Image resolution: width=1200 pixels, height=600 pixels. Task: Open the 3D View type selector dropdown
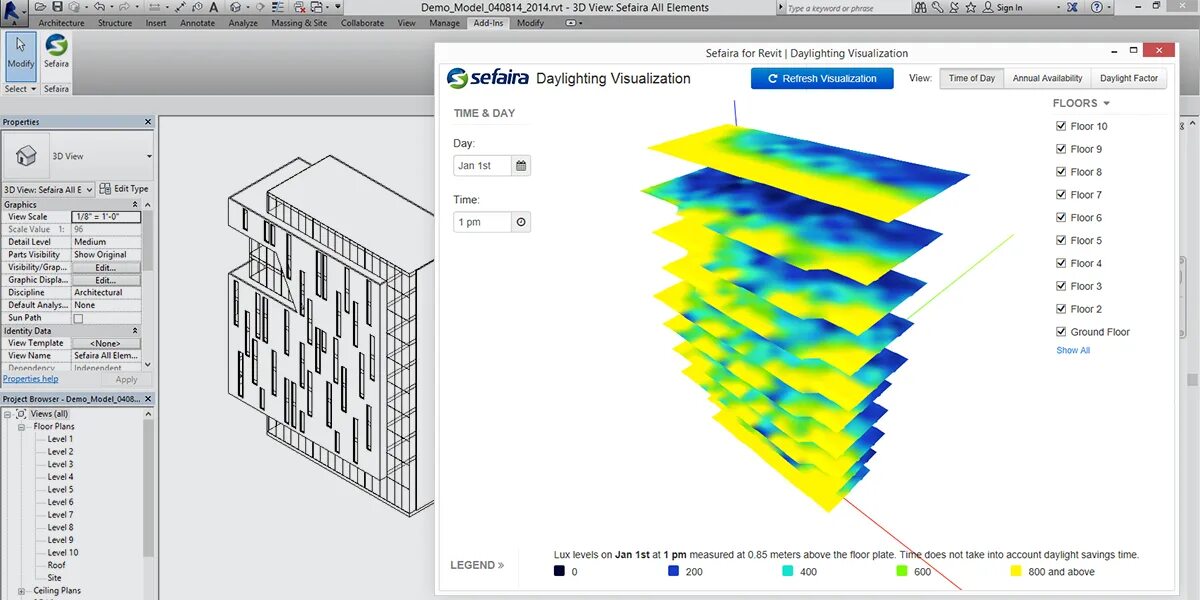pos(149,157)
